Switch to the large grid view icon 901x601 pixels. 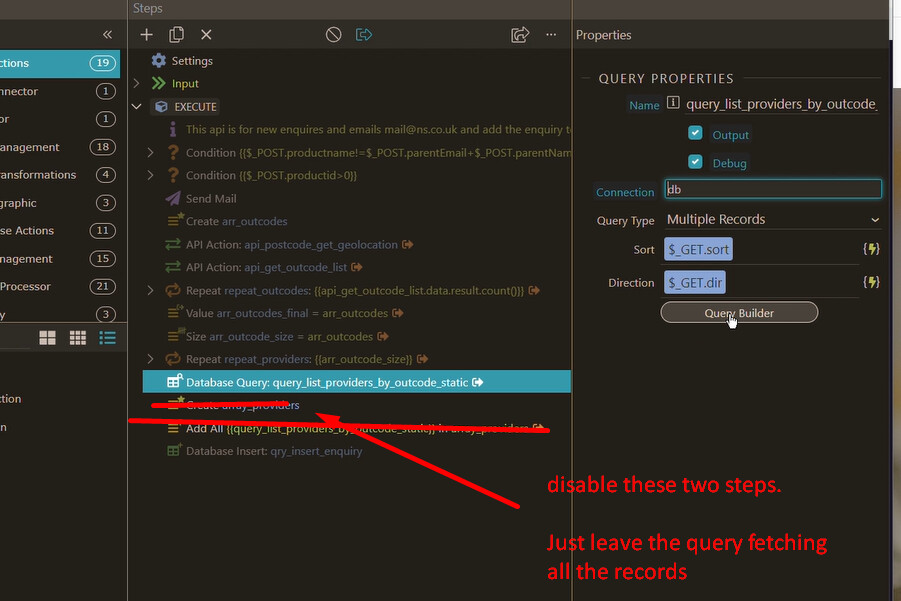(48, 338)
